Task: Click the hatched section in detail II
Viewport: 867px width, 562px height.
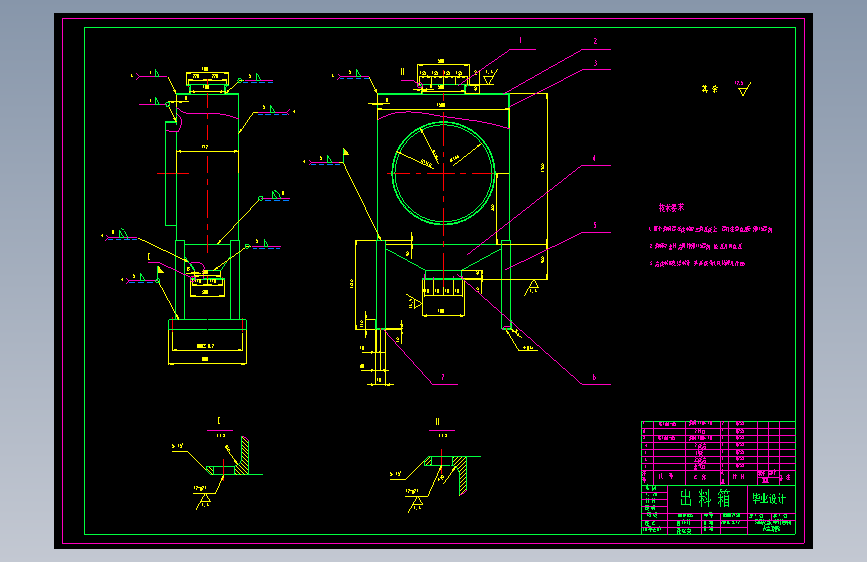Action: (460, 474)
